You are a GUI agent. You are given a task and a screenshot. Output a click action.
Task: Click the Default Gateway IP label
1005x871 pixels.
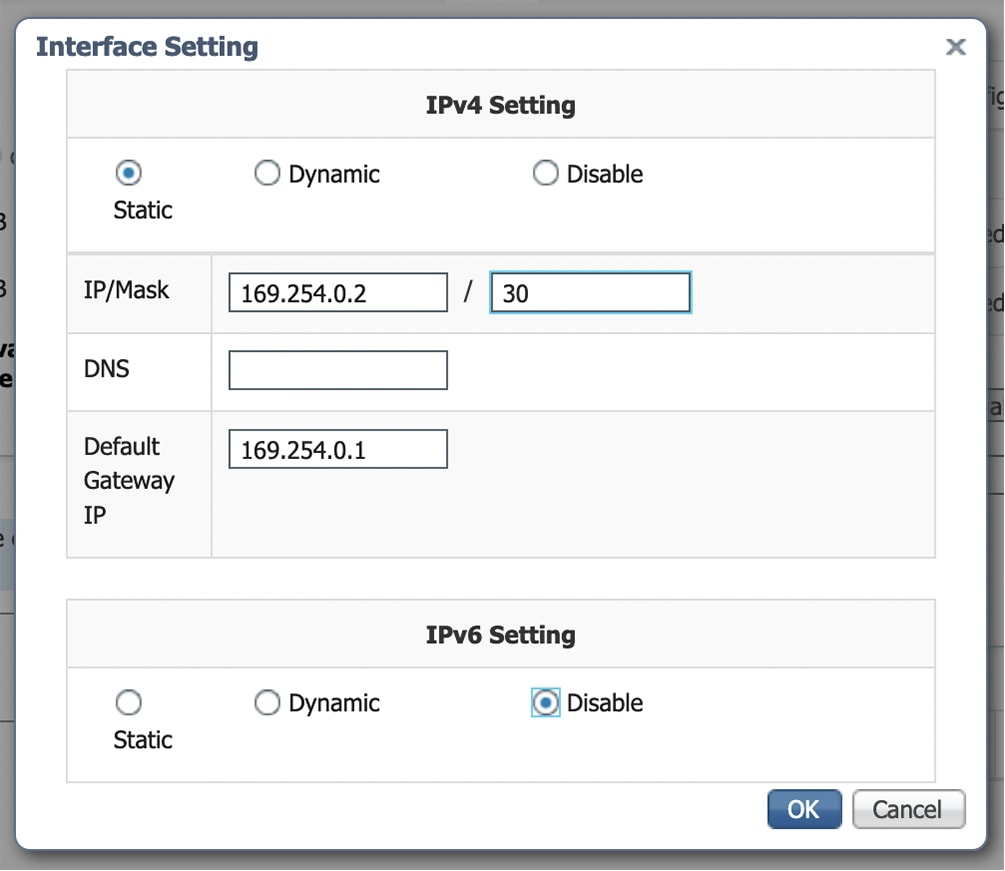129,480
